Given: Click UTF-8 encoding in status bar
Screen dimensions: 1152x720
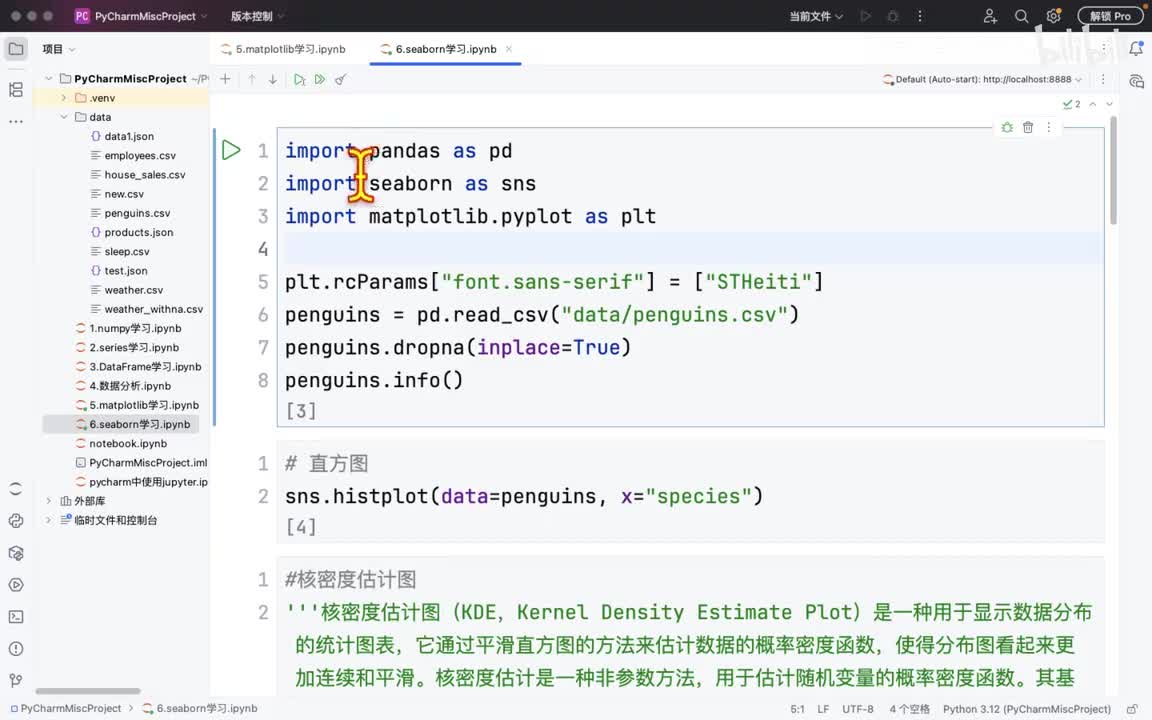Looking at the screenshot, I should tap(858, 709).
